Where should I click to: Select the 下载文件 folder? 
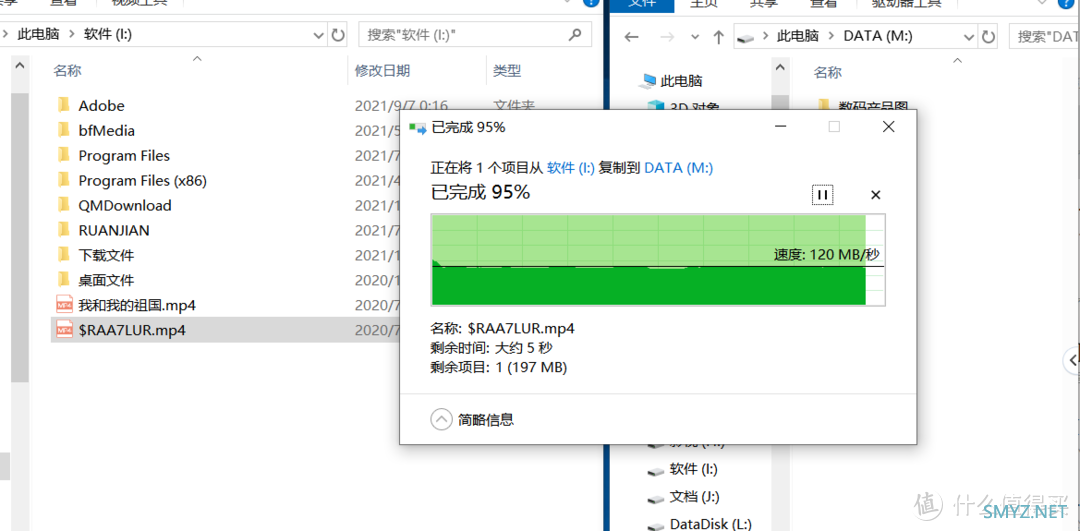coord(106,255)
